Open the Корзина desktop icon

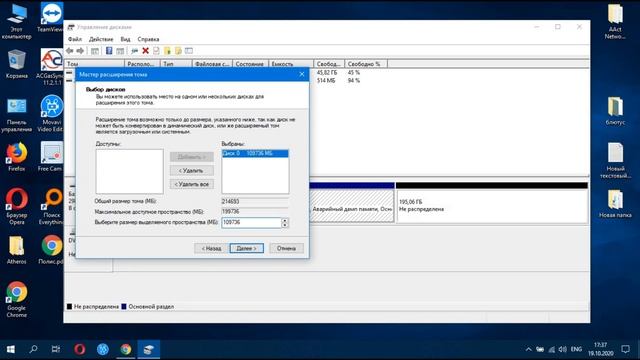pos(16,64)
